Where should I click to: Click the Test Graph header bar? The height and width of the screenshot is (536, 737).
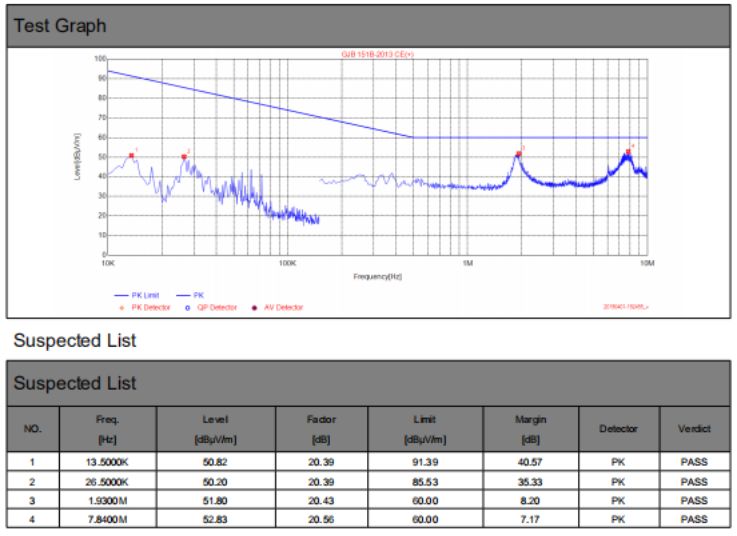tap(368, 26)
